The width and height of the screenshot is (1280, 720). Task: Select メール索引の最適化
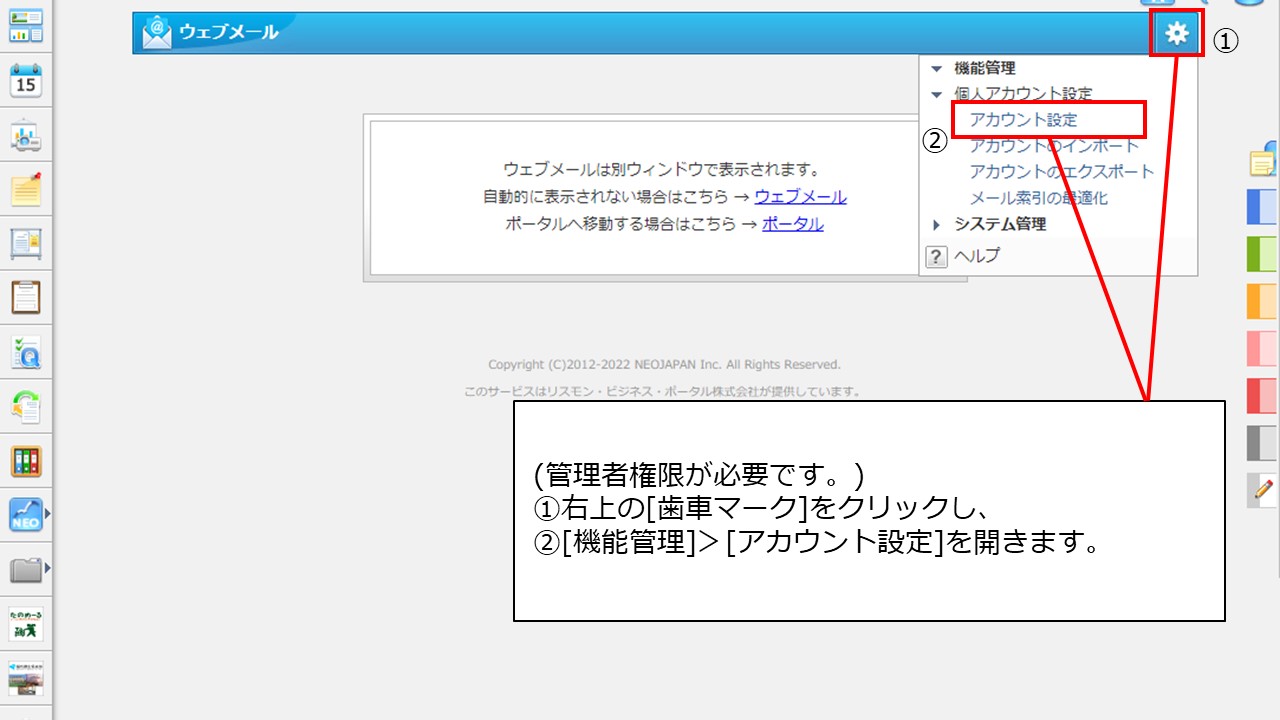1039,198
